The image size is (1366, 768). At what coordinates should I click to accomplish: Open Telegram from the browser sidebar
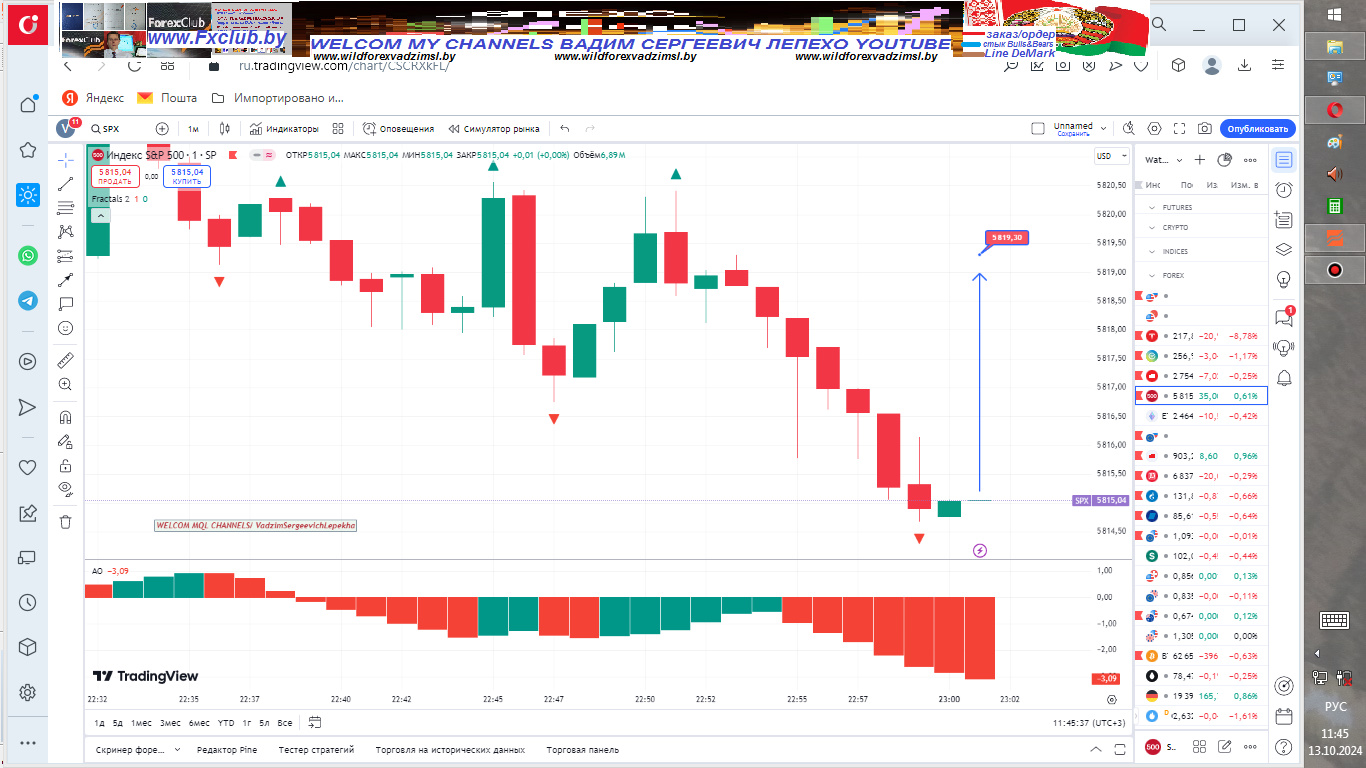tap(28, 300)
